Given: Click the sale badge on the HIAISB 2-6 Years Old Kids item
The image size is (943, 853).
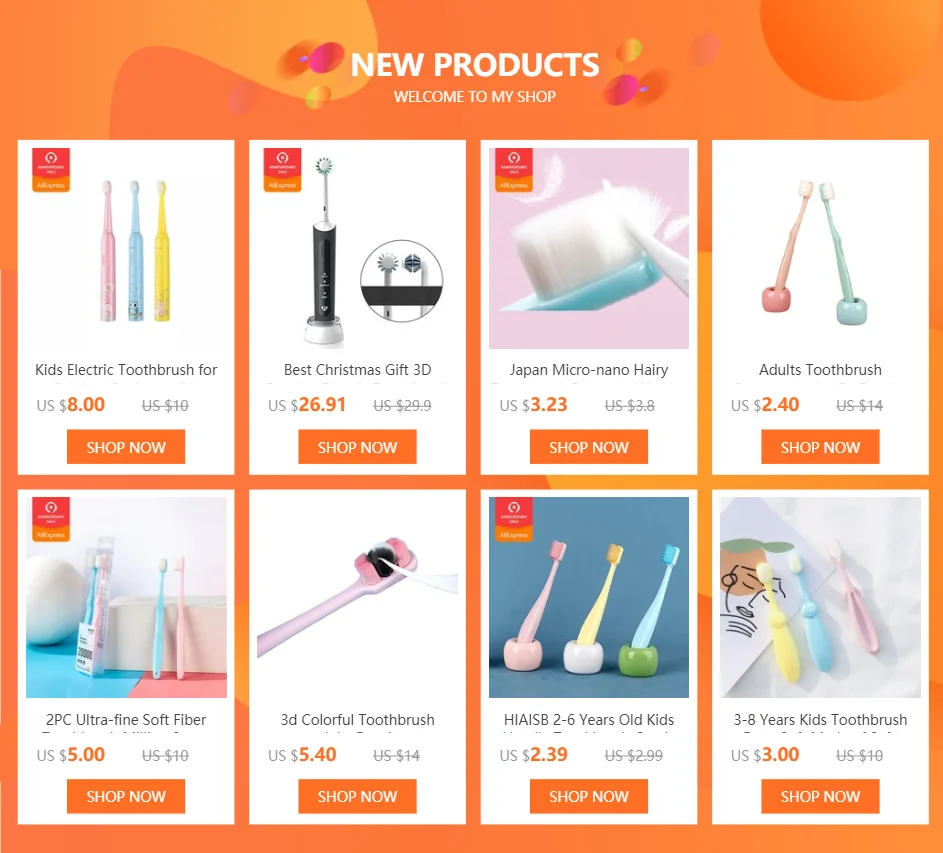Looking at the screenshot, I should [514, 520].
